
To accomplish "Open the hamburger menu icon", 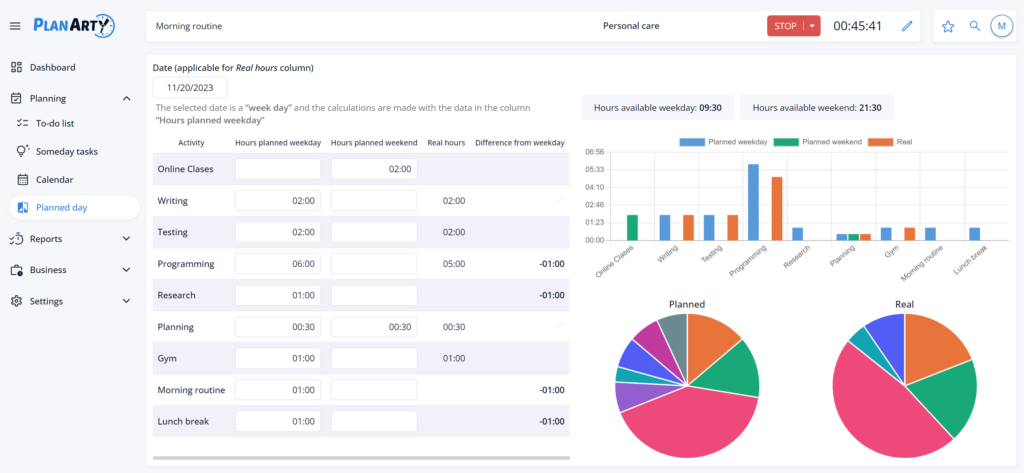I will pos(15,26).
